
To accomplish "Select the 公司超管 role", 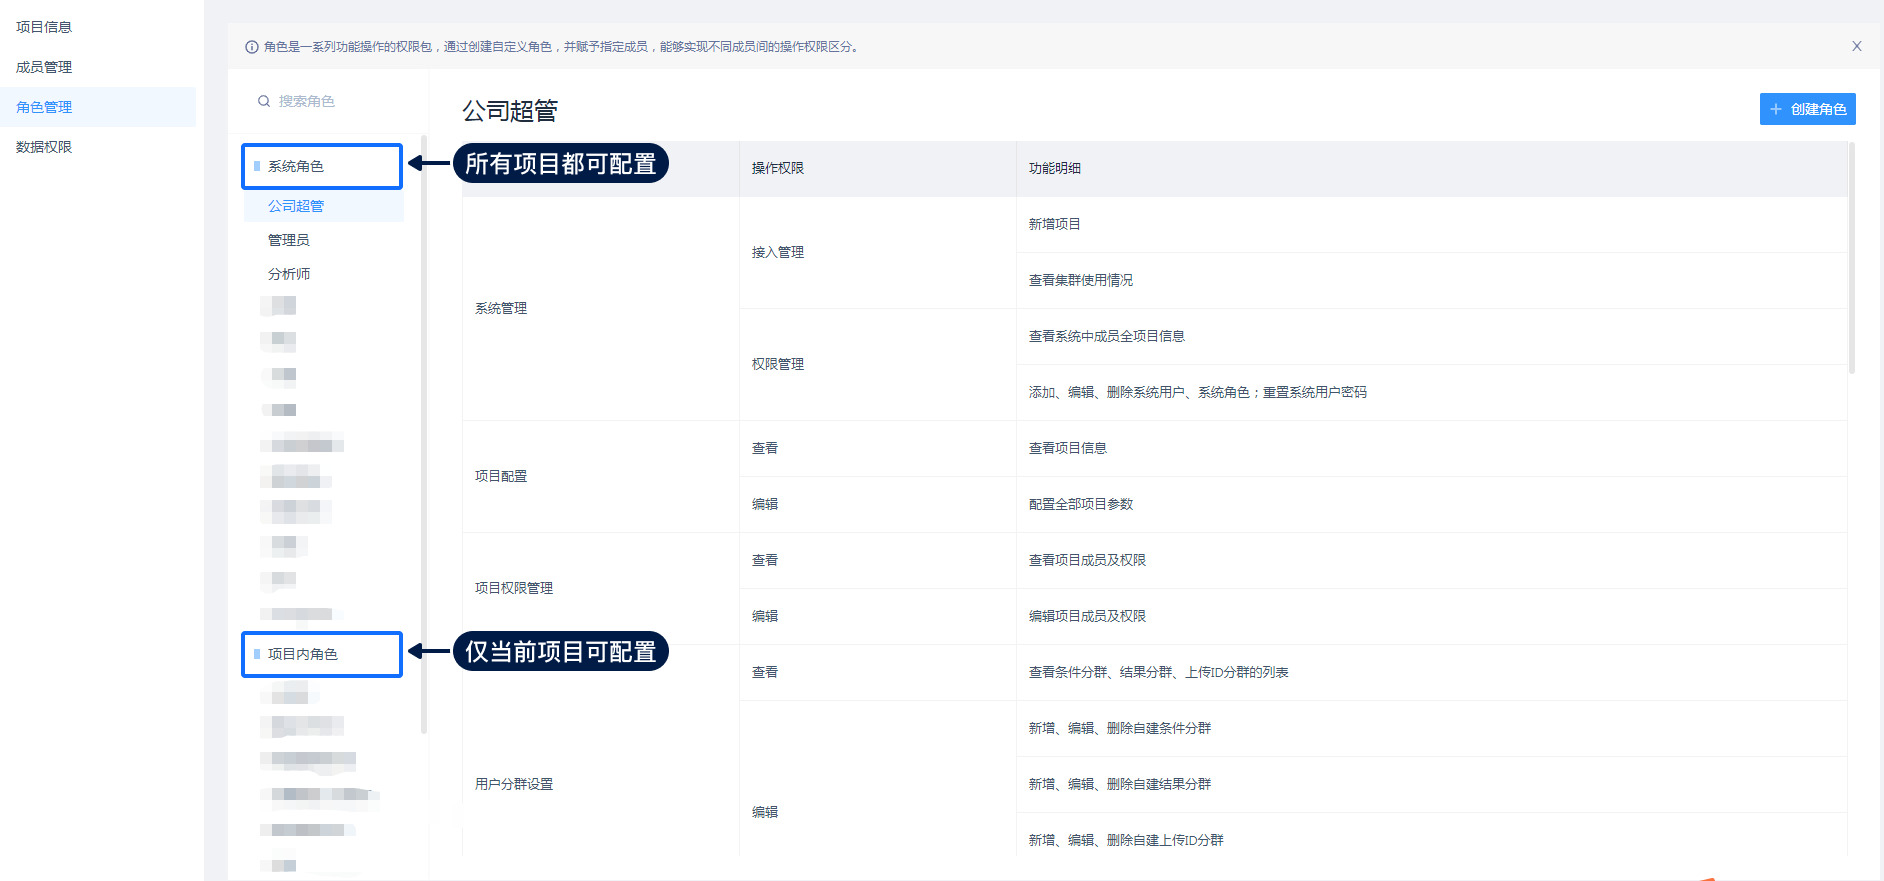I will click(296, 206).
